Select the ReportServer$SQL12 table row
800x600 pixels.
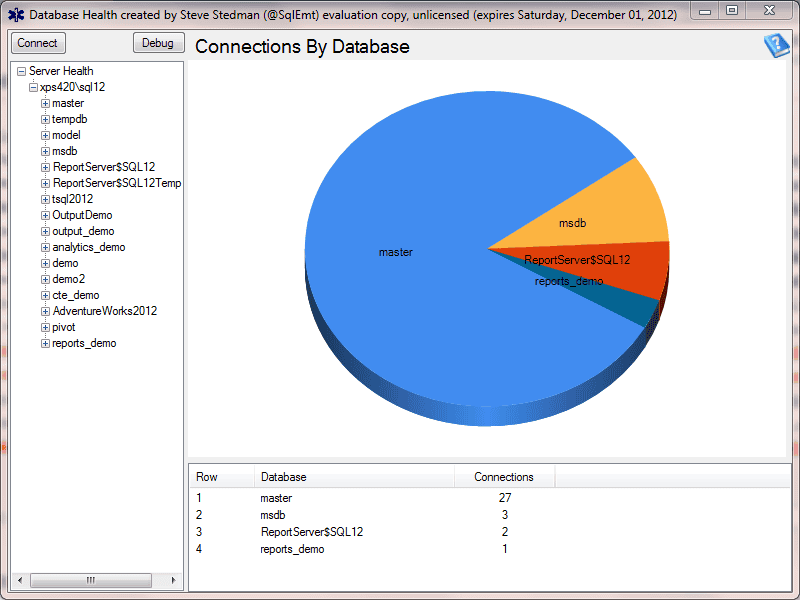click(490, 532)
